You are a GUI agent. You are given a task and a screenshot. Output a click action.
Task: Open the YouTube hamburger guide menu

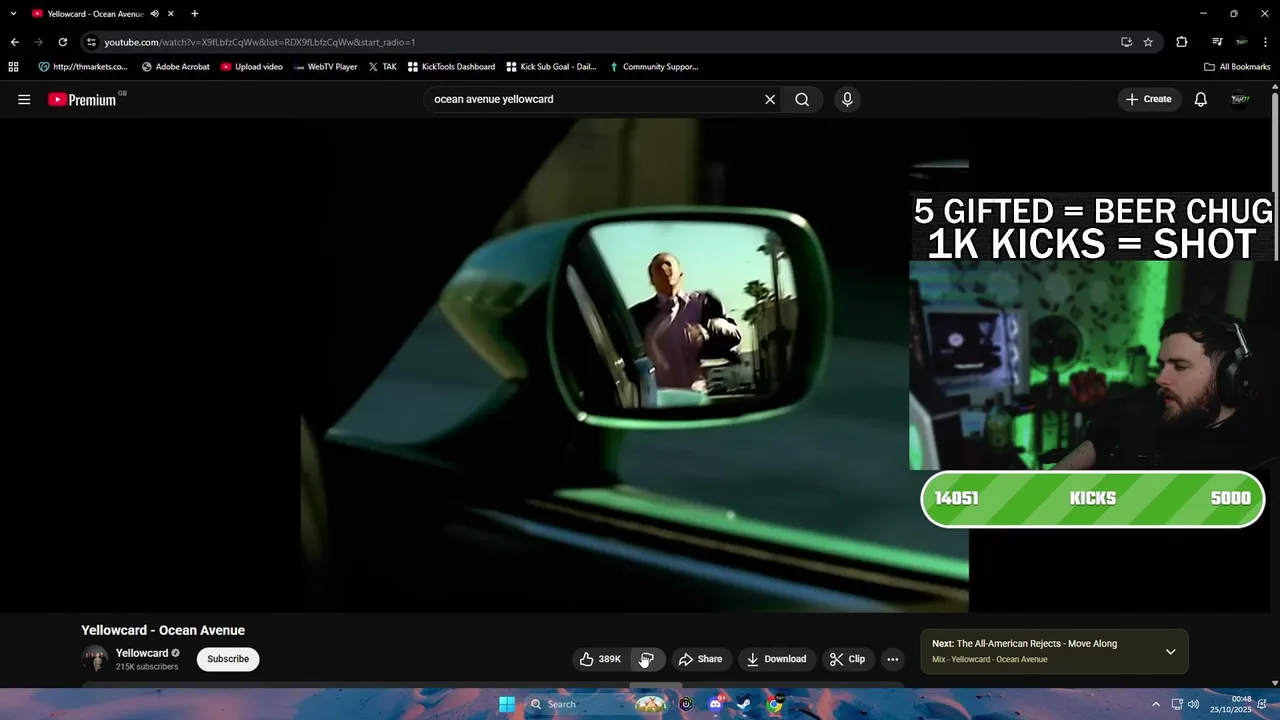point(24,99)
